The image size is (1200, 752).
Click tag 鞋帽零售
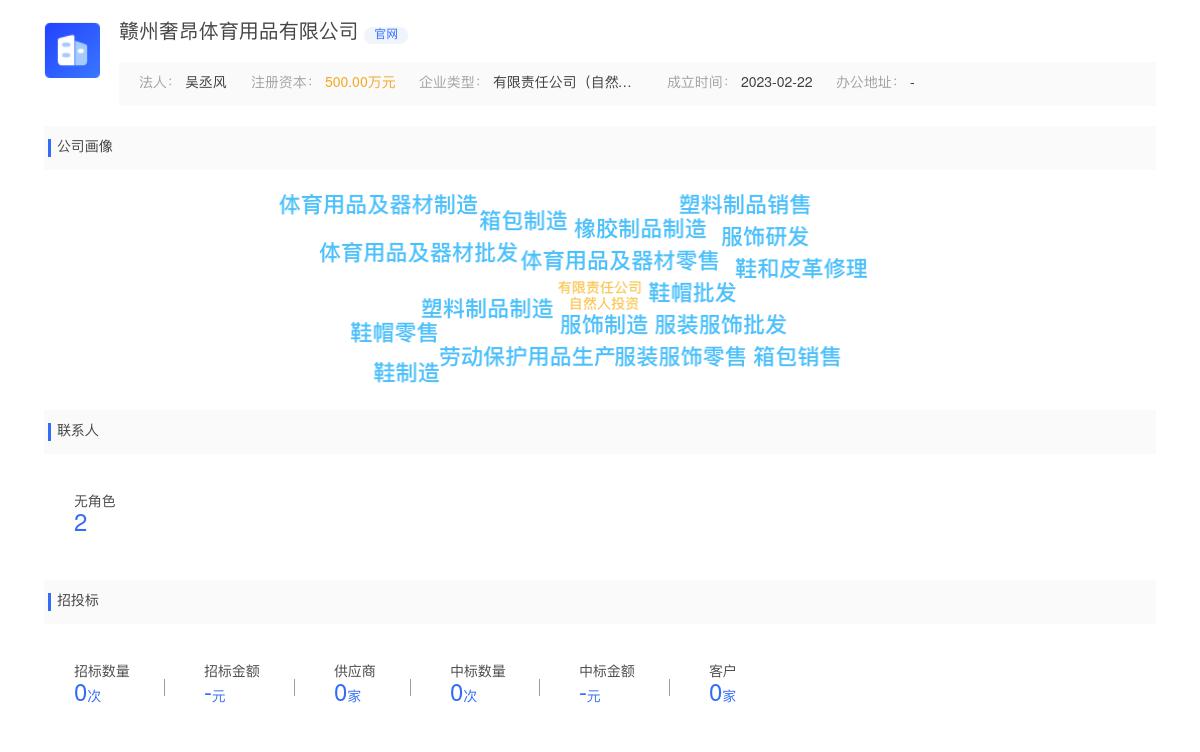394,333
